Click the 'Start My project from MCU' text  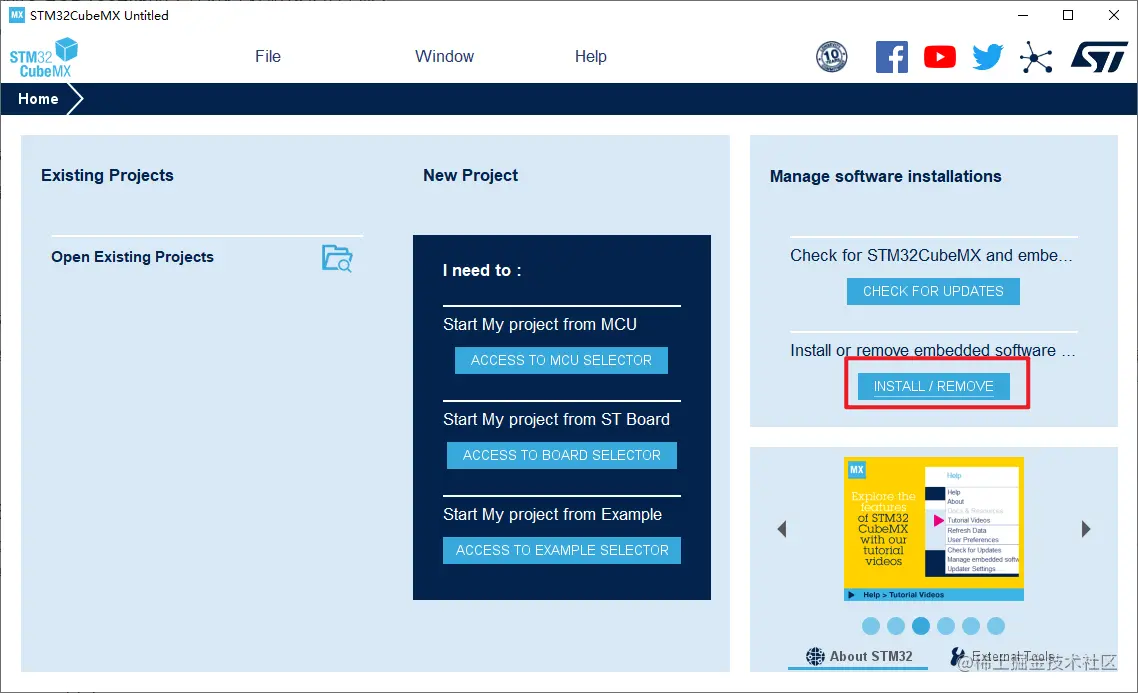540,324
